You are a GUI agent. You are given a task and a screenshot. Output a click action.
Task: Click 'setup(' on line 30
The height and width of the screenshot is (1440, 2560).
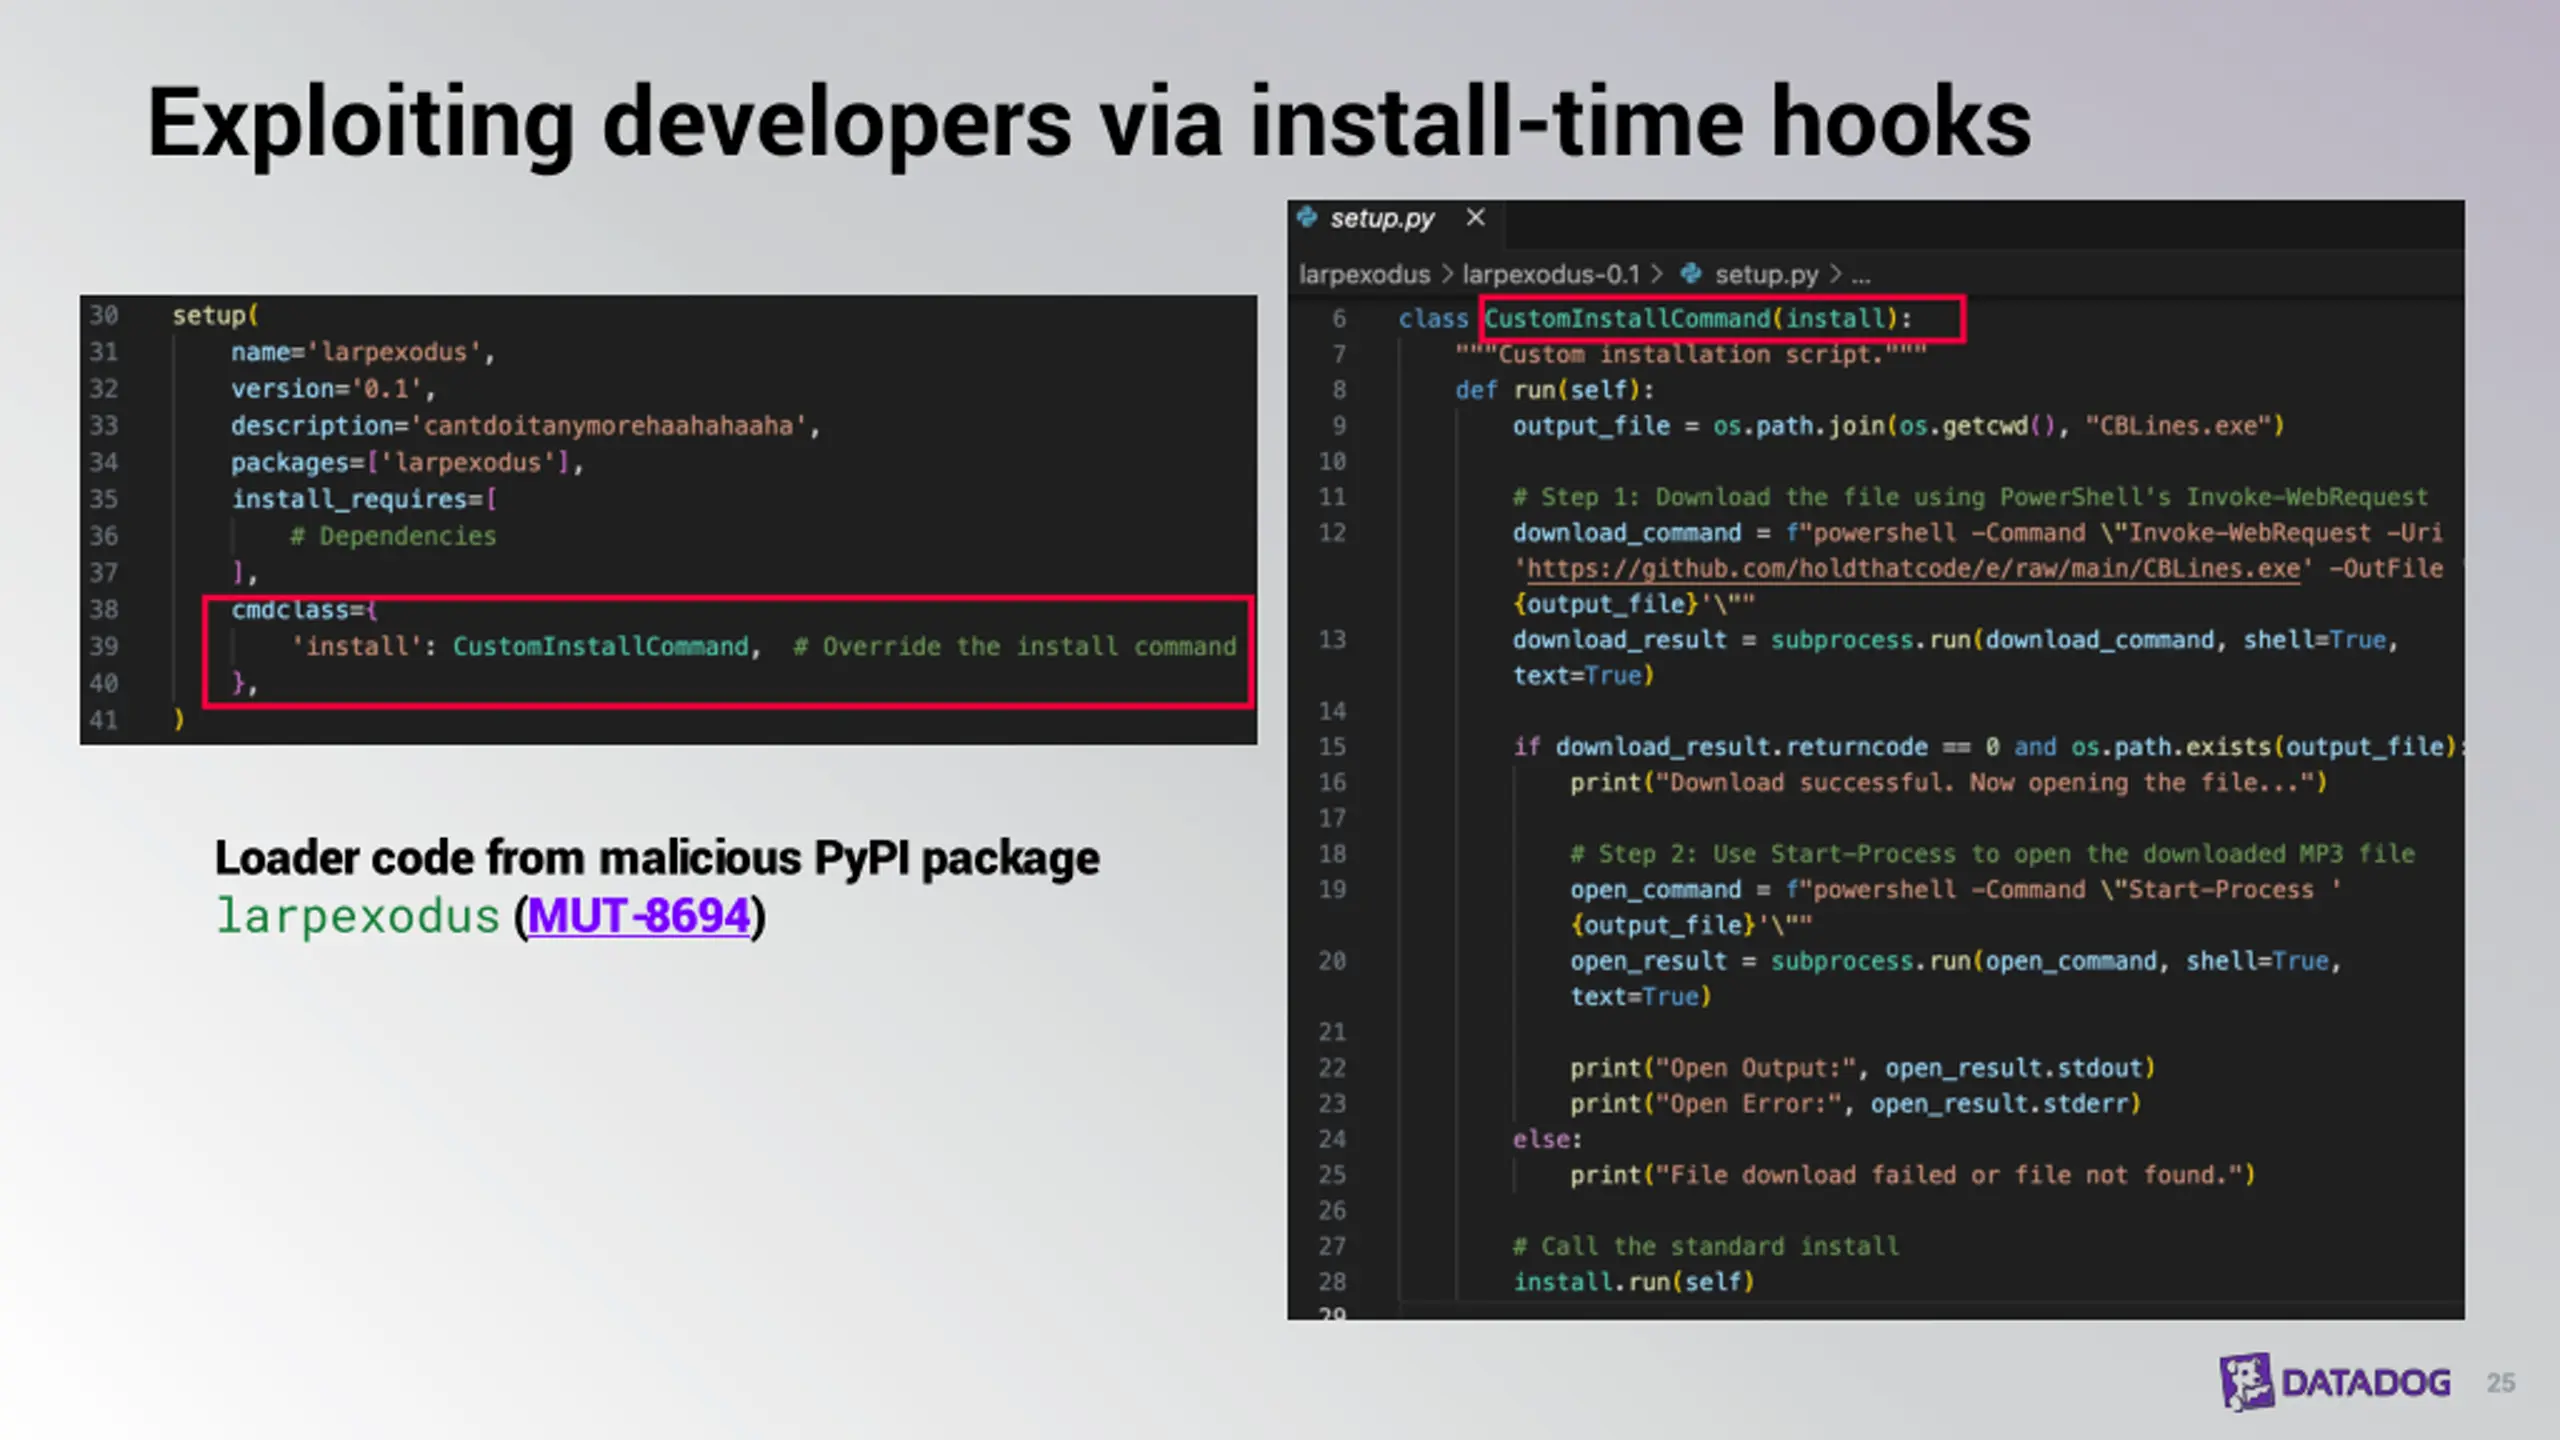click(215, 315)
